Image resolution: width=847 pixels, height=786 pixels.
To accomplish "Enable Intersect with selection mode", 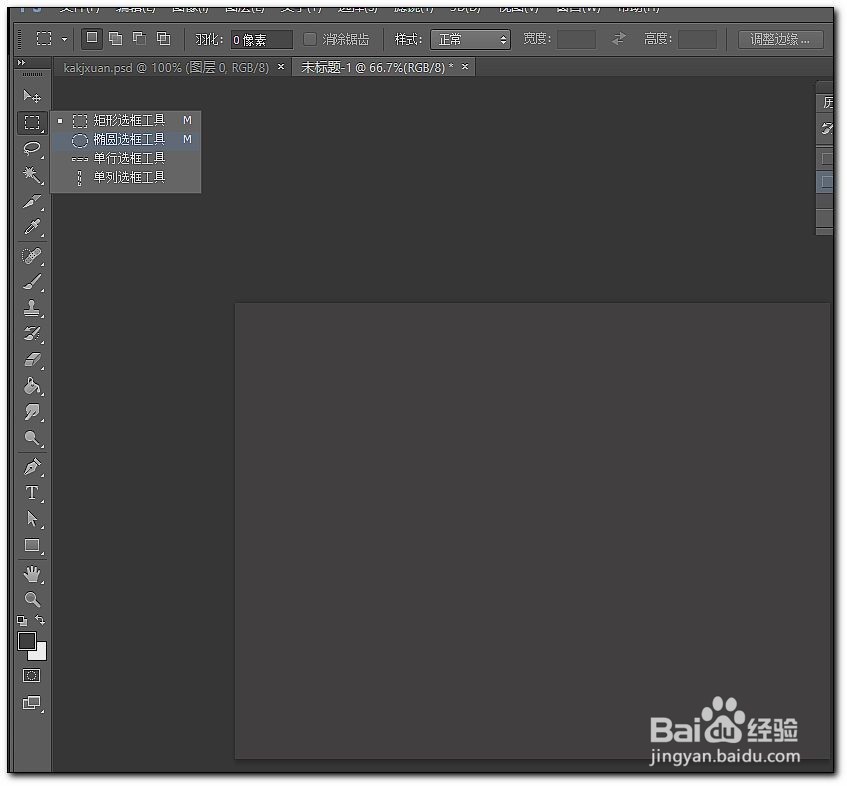I will click(x=163, y=38).
